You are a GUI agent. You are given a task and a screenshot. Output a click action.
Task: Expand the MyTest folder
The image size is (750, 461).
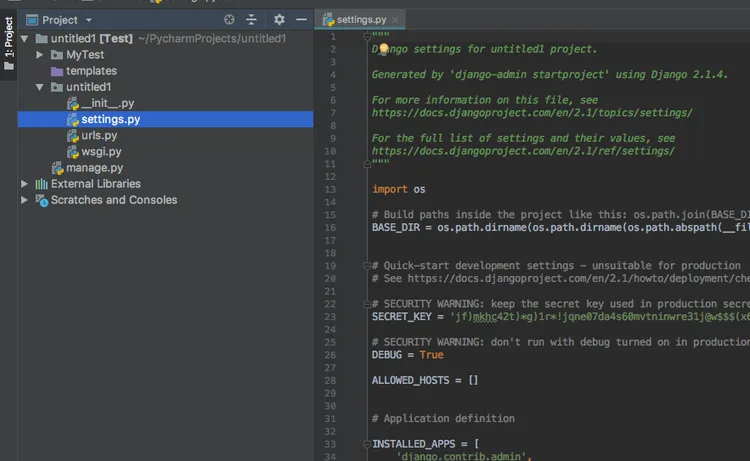pyautogui.click(x=40, y=55)
